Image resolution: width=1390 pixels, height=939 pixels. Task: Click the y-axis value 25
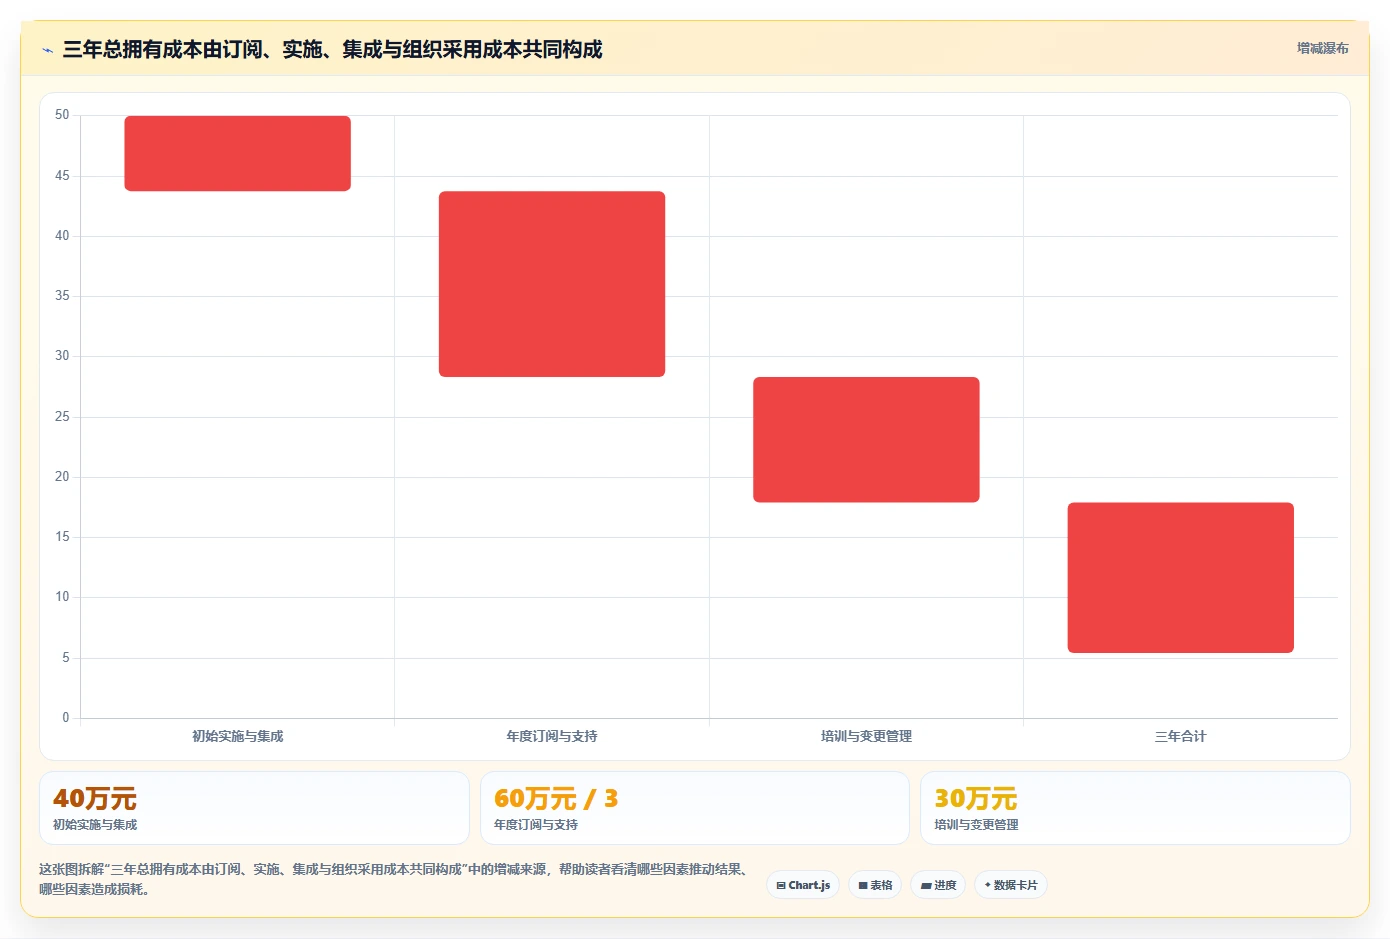(62, 416)
